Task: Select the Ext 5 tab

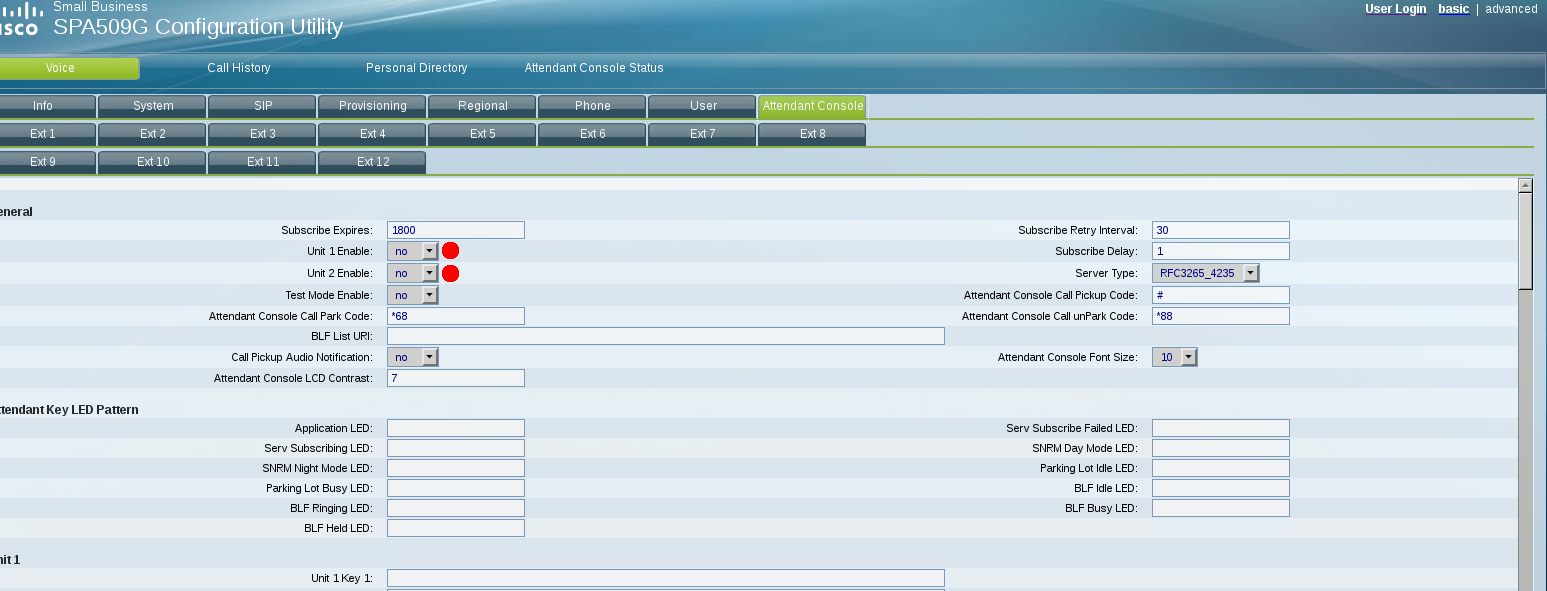Action: pos(482,134)
